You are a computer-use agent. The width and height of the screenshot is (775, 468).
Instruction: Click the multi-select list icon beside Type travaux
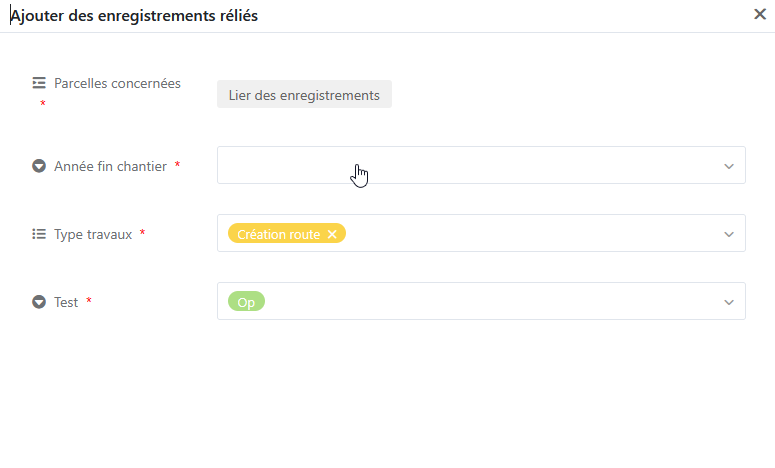point(39,234)
